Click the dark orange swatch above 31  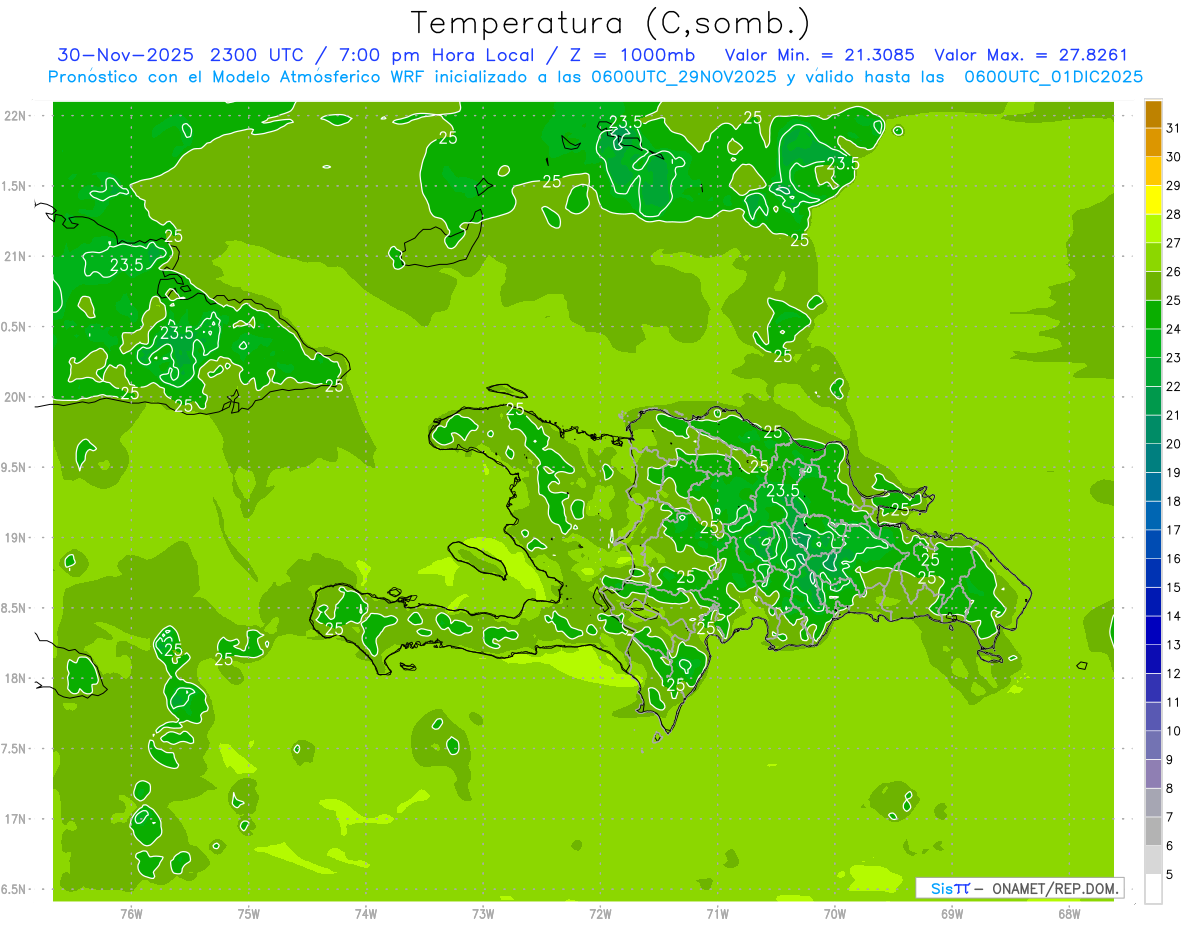[1153, 115]
